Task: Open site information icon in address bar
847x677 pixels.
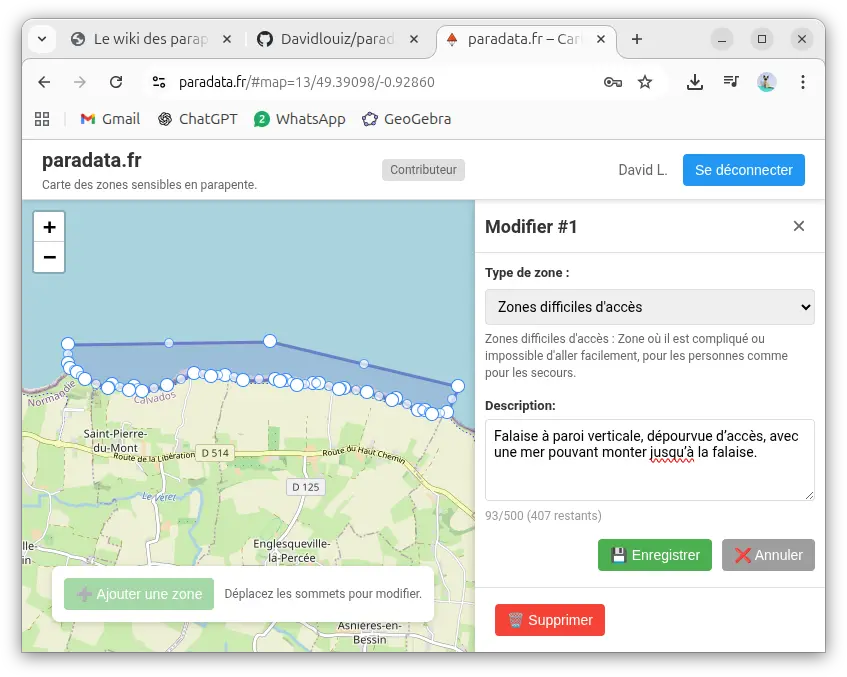Action: pyautogui.click(x=159, y=82)
